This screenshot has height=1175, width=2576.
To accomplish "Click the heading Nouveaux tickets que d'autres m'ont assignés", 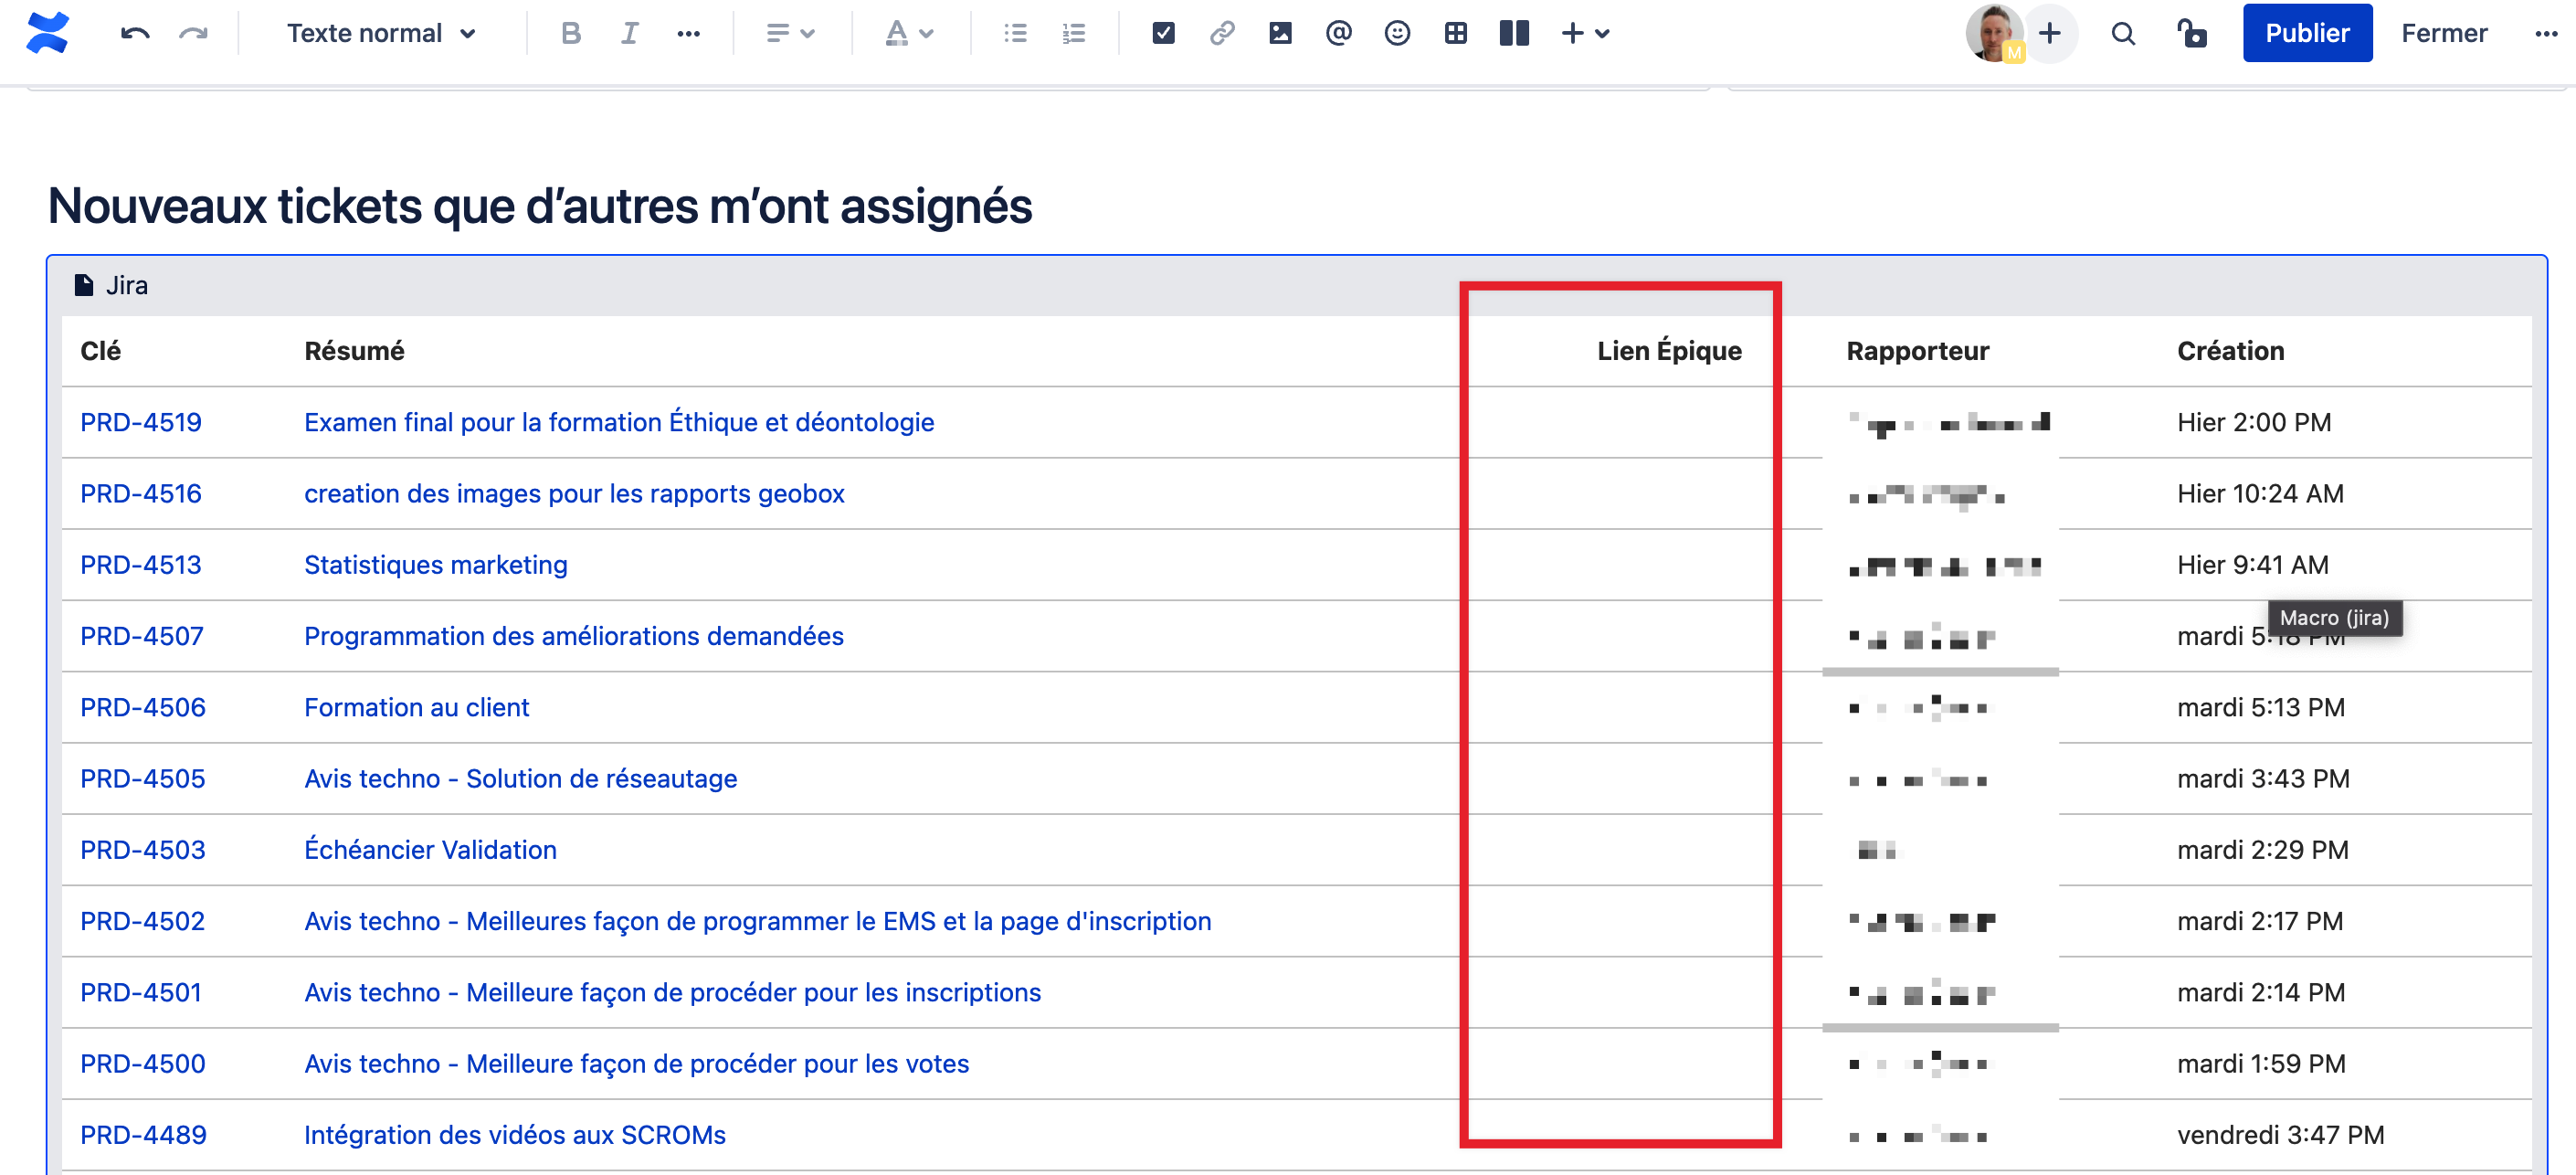I will 539,206.
